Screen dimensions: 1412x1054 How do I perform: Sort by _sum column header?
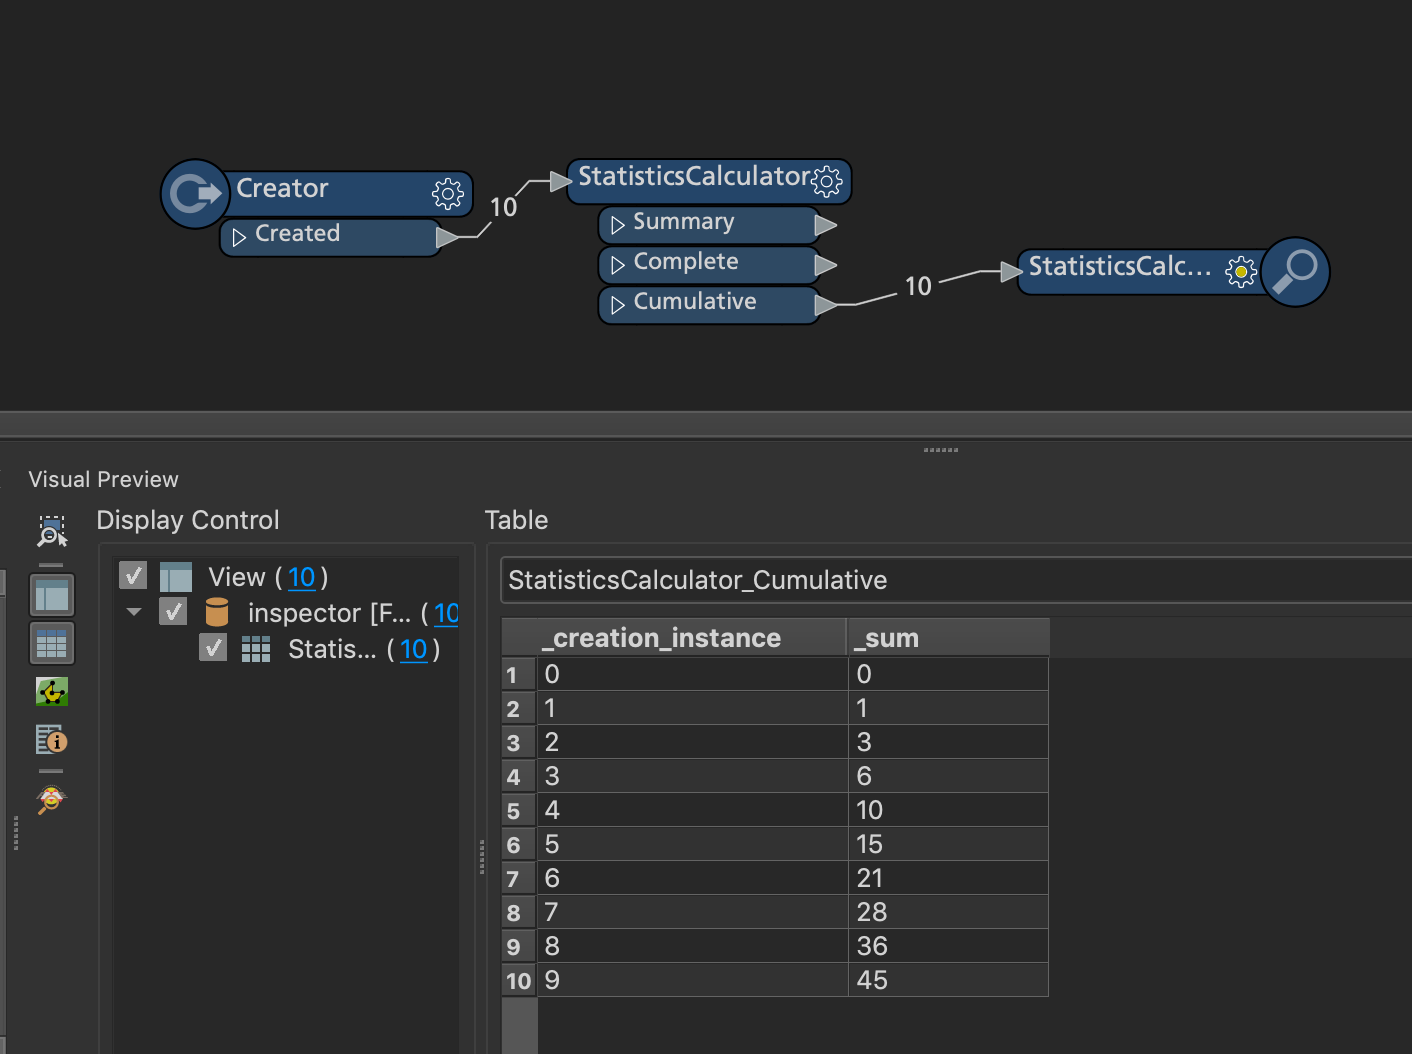coord(948,638)
